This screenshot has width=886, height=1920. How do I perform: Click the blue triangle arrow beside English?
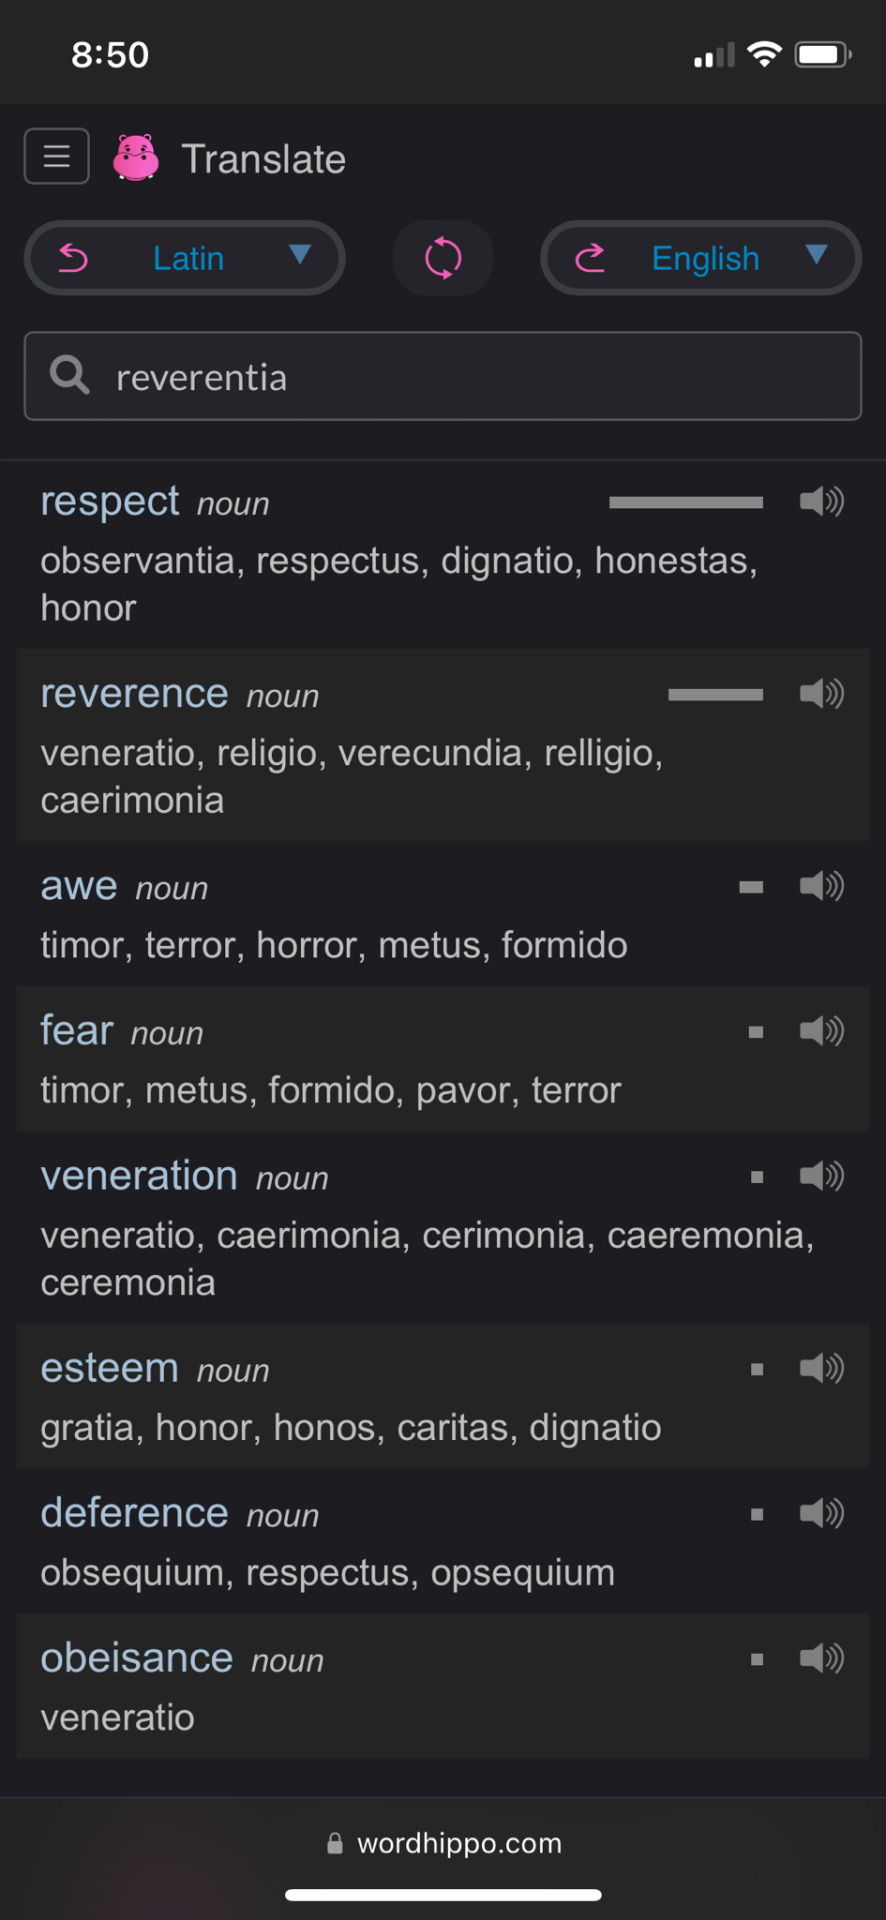(816, 255)
